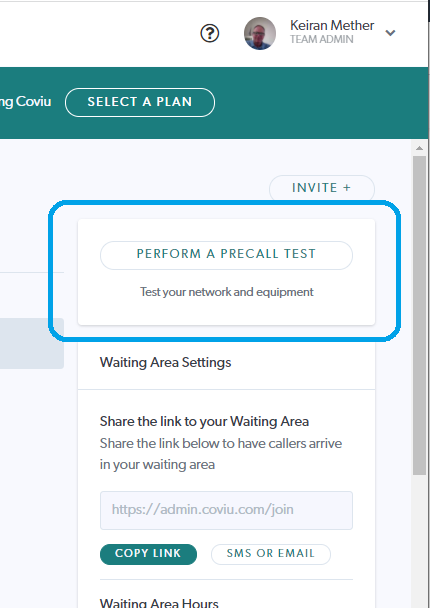
Task: Open the help question mark icon
Action: point(209,33)
